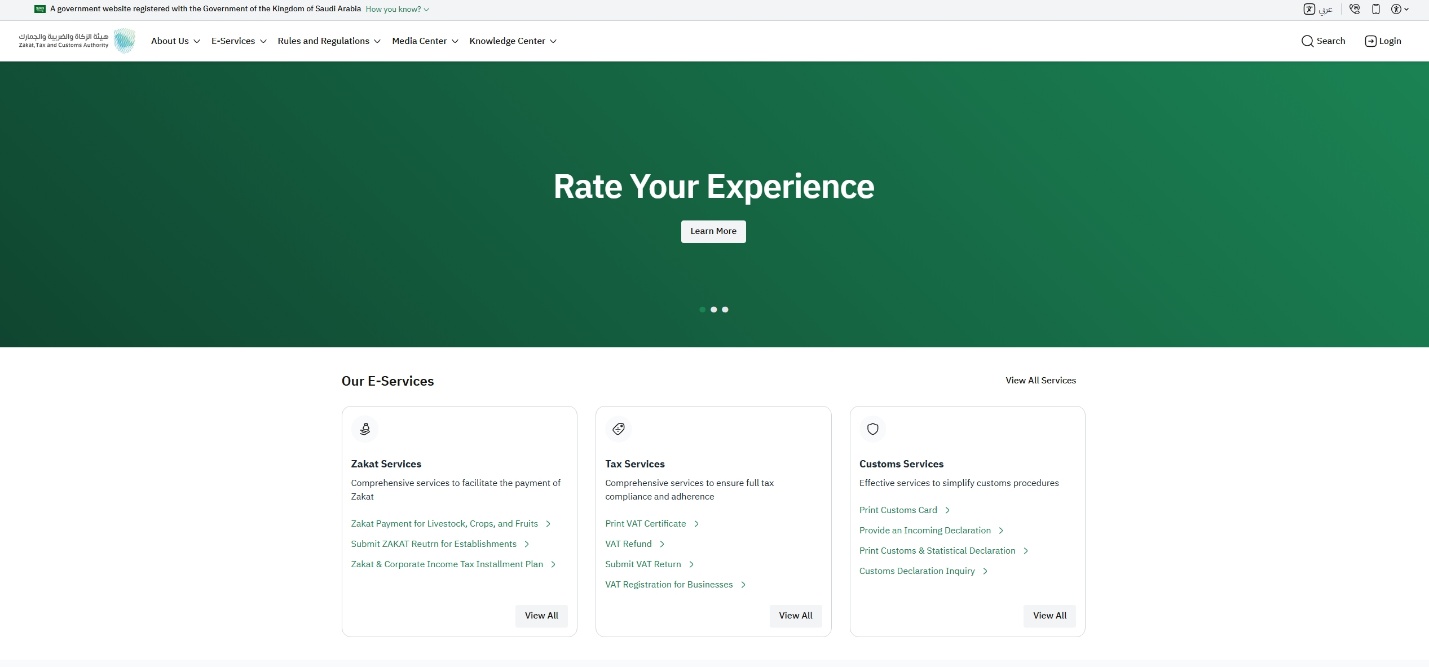1429x667 pixels.
Task: Open the Media Center menu
Action: (425, 41)
